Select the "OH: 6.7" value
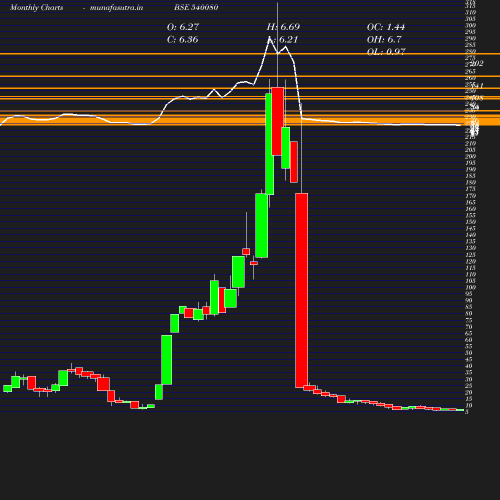The height and width of the screenshot is (500, 500). coord(384,40)
